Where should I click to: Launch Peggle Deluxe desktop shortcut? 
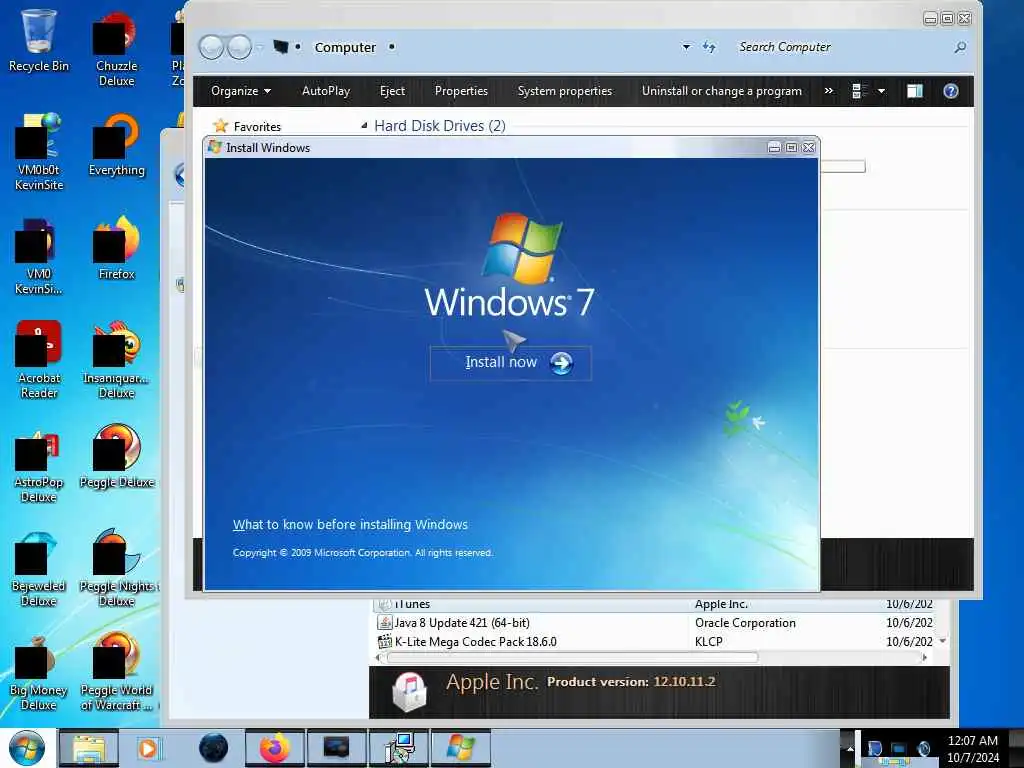(x=116, y=456)
